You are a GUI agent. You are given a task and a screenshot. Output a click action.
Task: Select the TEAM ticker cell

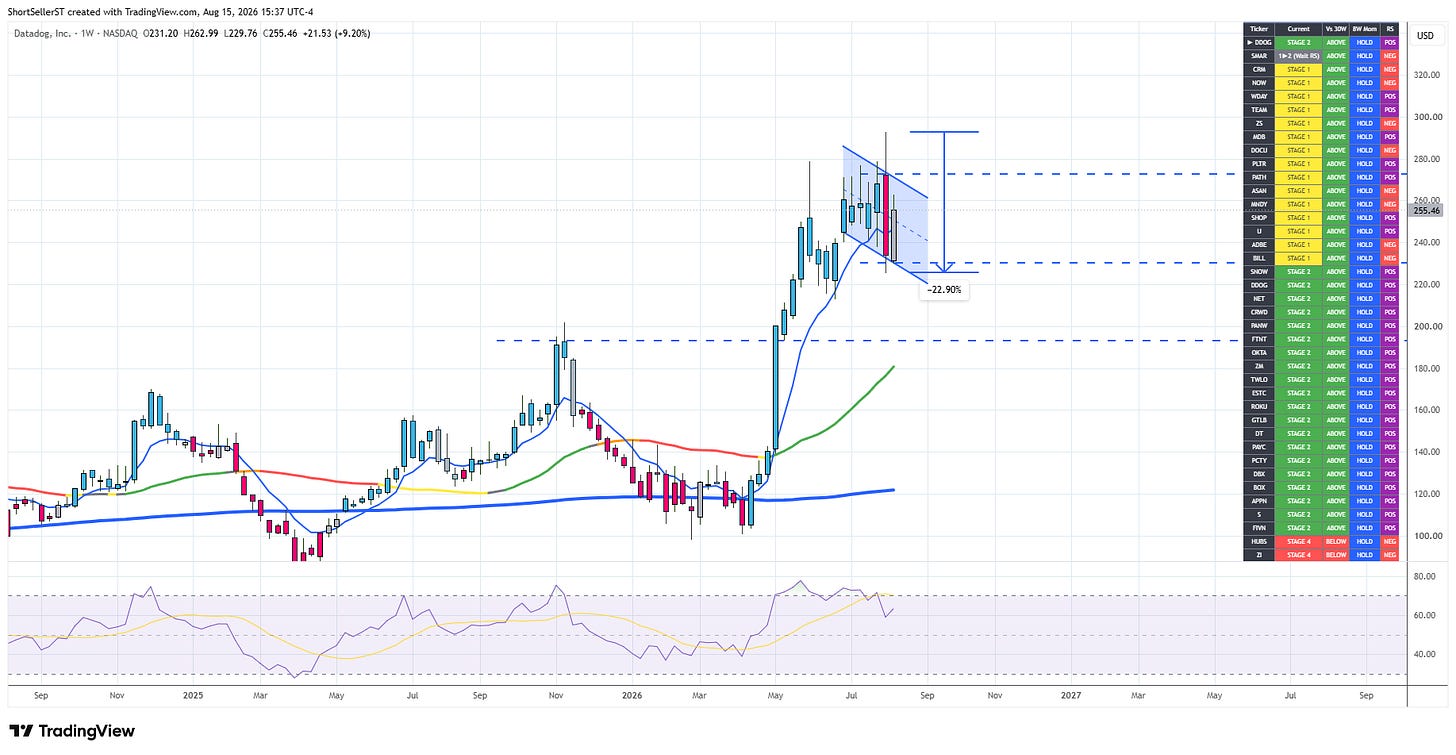point(1259,110)
